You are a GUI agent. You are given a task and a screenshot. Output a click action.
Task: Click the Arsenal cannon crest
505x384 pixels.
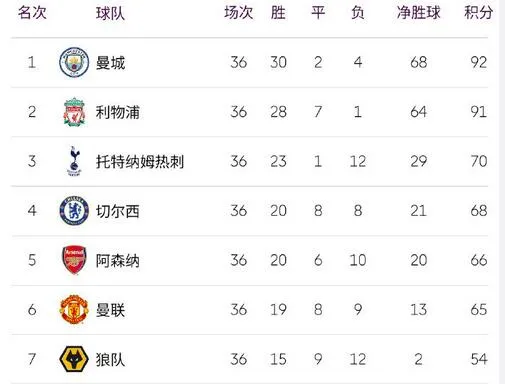(x=74, y=260)
